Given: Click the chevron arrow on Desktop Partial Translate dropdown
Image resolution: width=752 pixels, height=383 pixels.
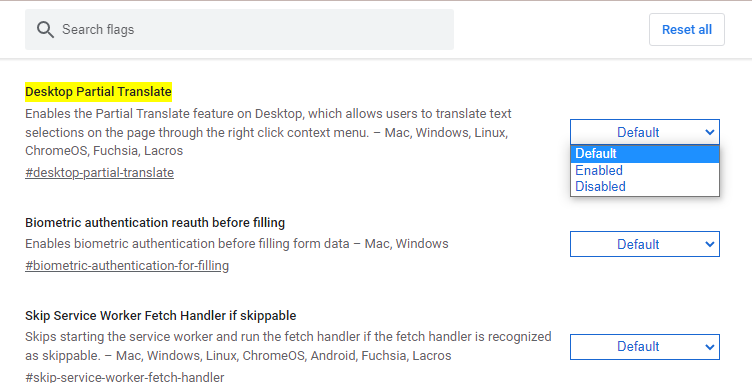Looking at the screenshot, I should pyautogui.click(x=710, y=132).
